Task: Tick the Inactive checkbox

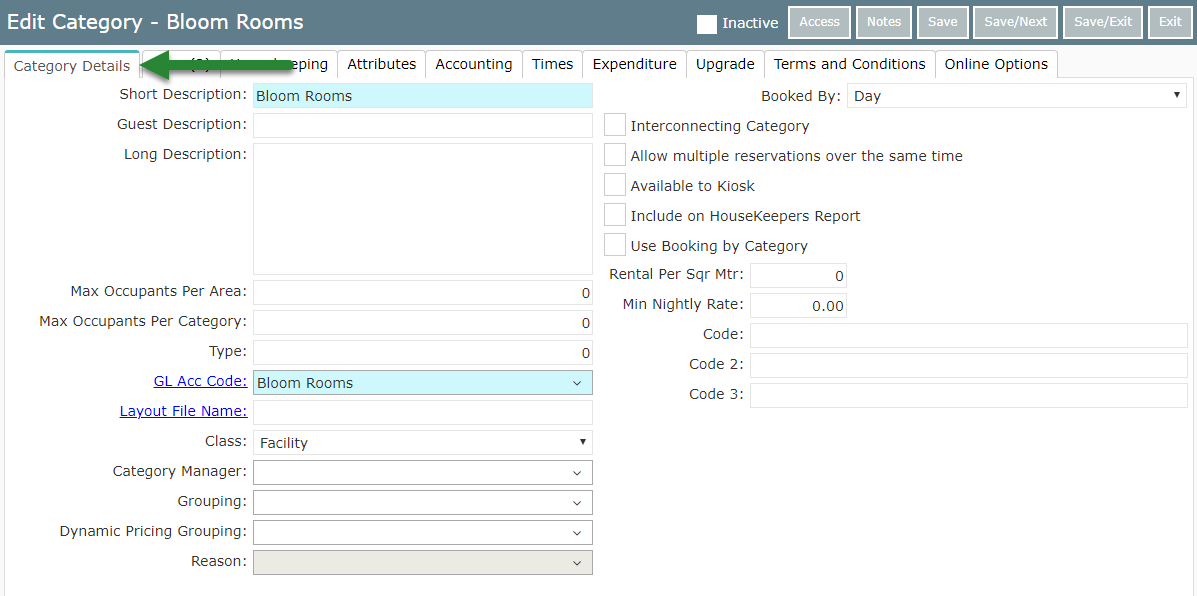Action: click(707, 24)
